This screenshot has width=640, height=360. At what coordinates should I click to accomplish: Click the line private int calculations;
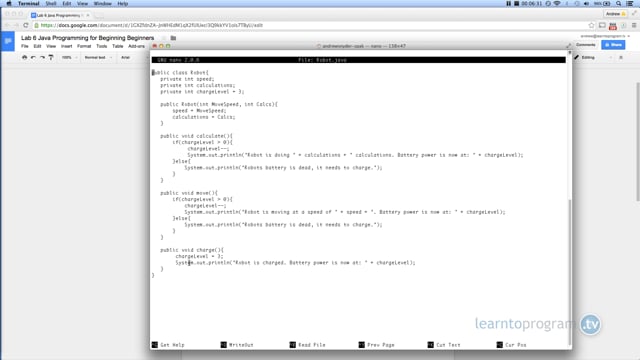click(198, 85)
